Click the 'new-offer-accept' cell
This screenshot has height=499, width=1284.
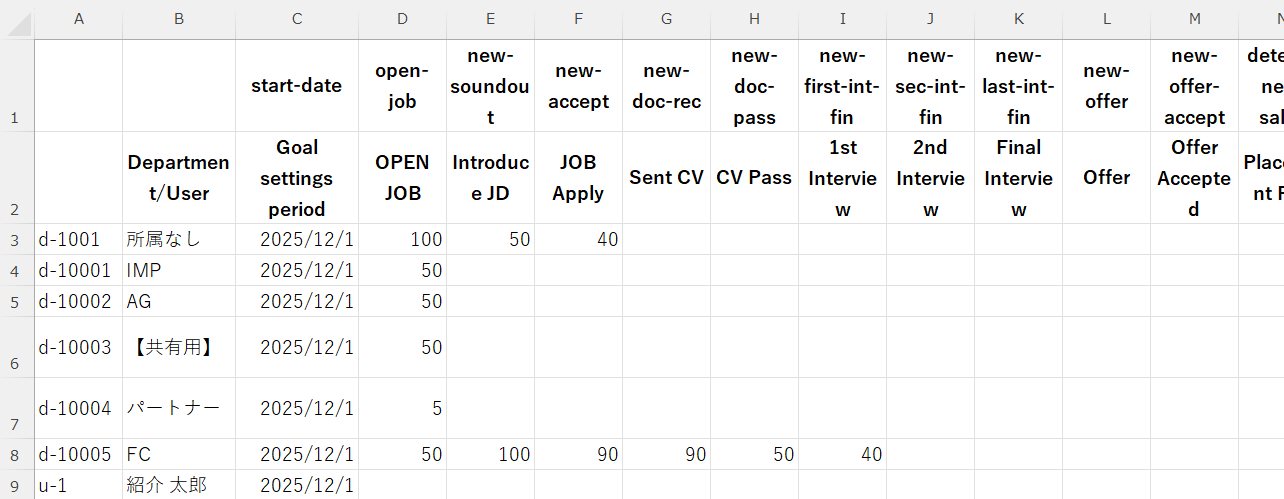[x=1194, y=86]
